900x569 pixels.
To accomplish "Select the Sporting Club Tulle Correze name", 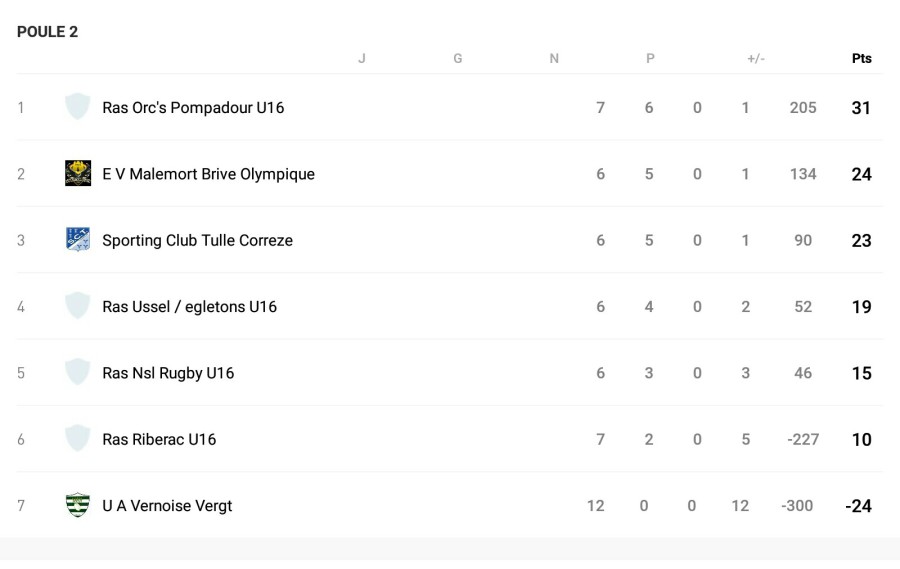I will [x=197, y=240].
